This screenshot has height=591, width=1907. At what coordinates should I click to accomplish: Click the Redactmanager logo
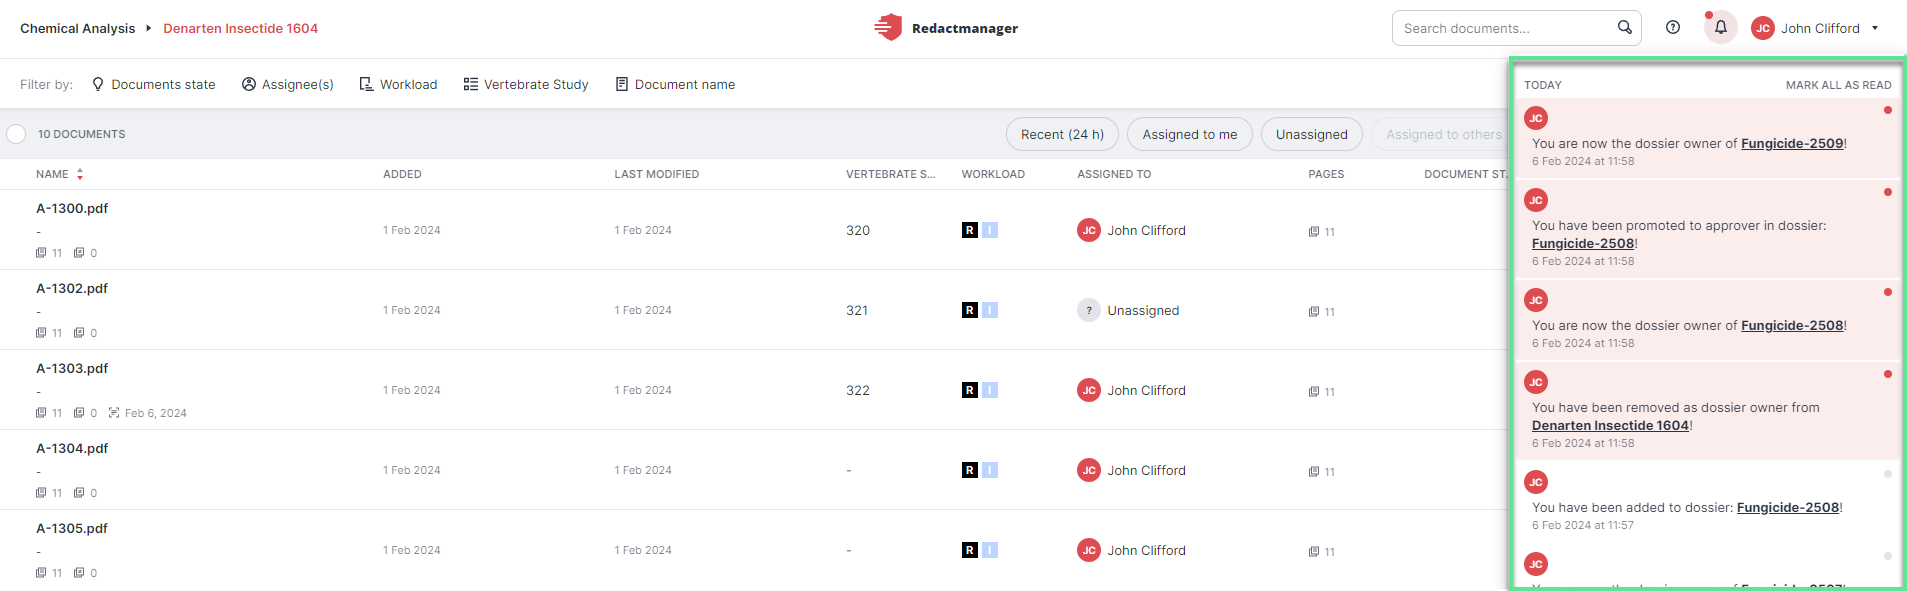tap(945, 28)
